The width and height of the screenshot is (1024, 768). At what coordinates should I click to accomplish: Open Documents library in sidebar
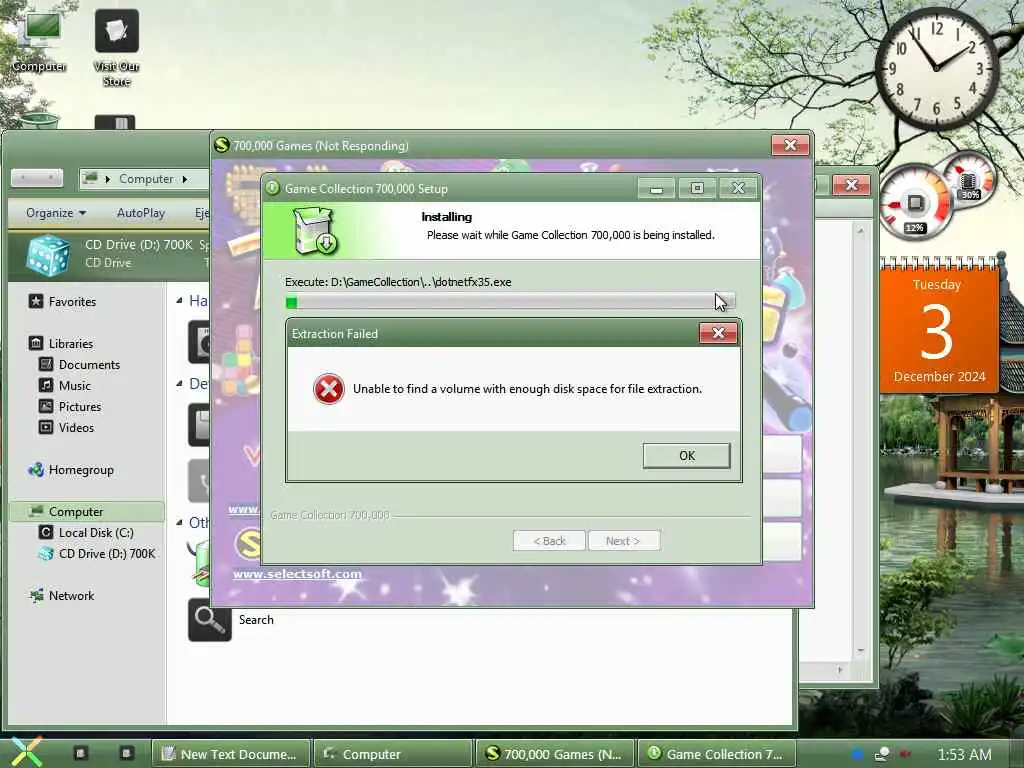pyautogui.click(x=89, y=364)
